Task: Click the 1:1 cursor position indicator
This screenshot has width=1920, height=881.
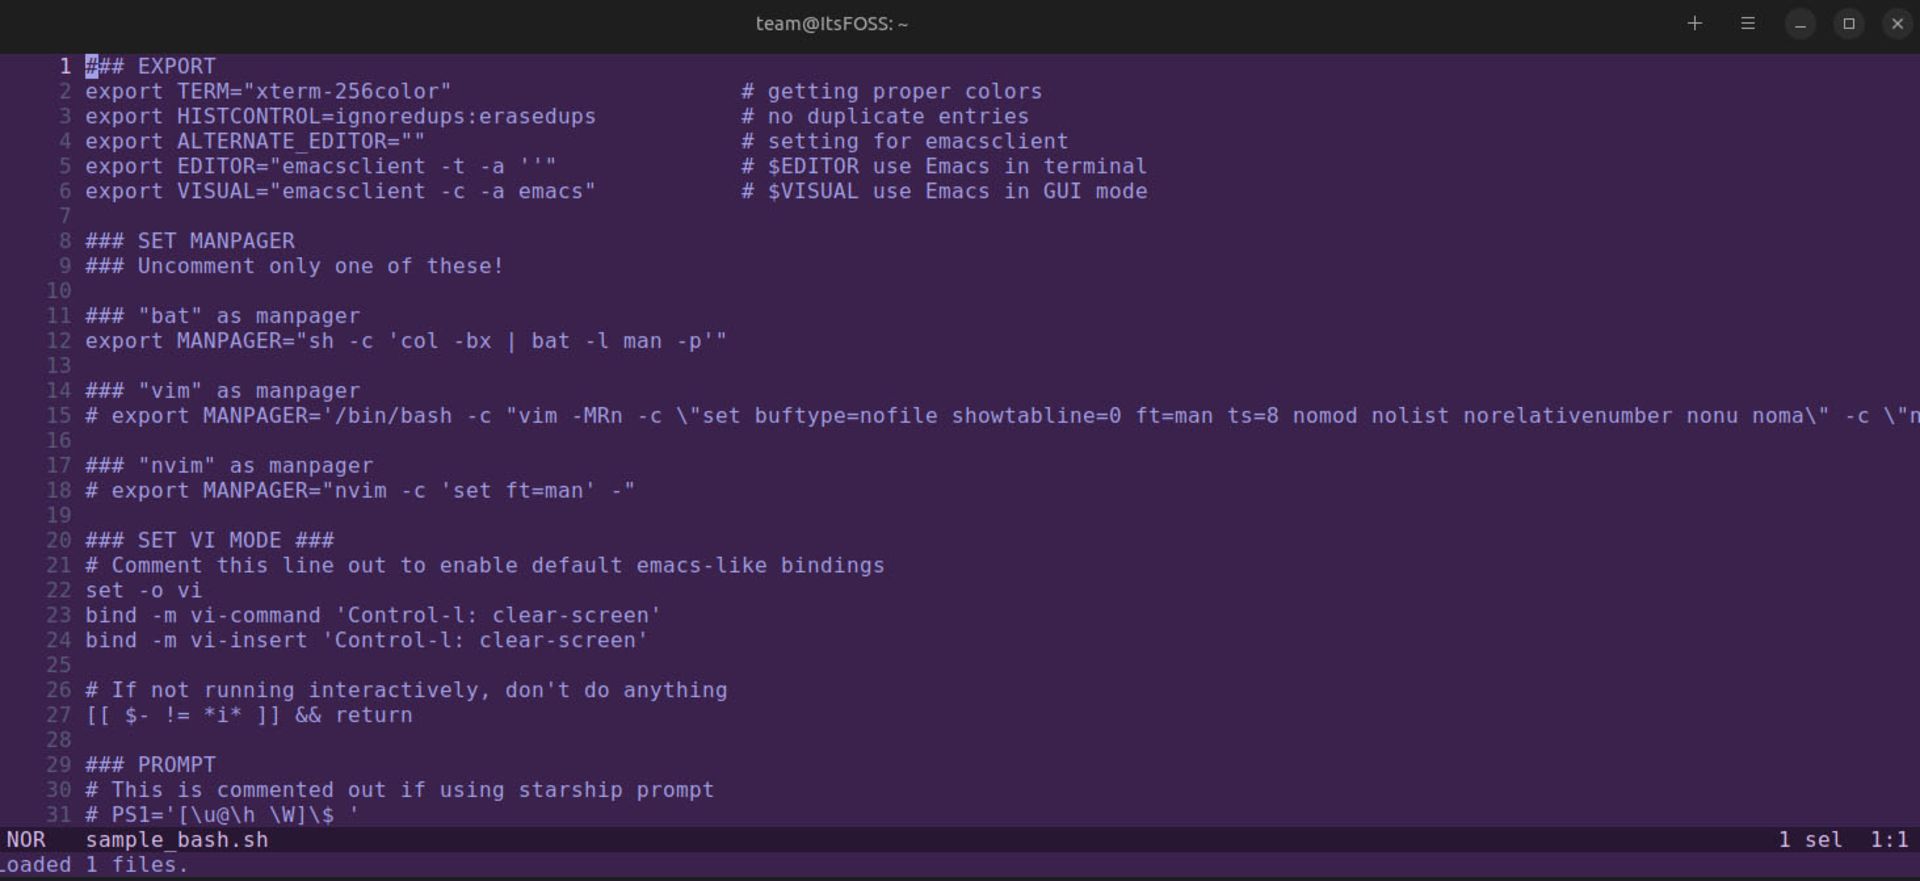Action: (1888, 840)
